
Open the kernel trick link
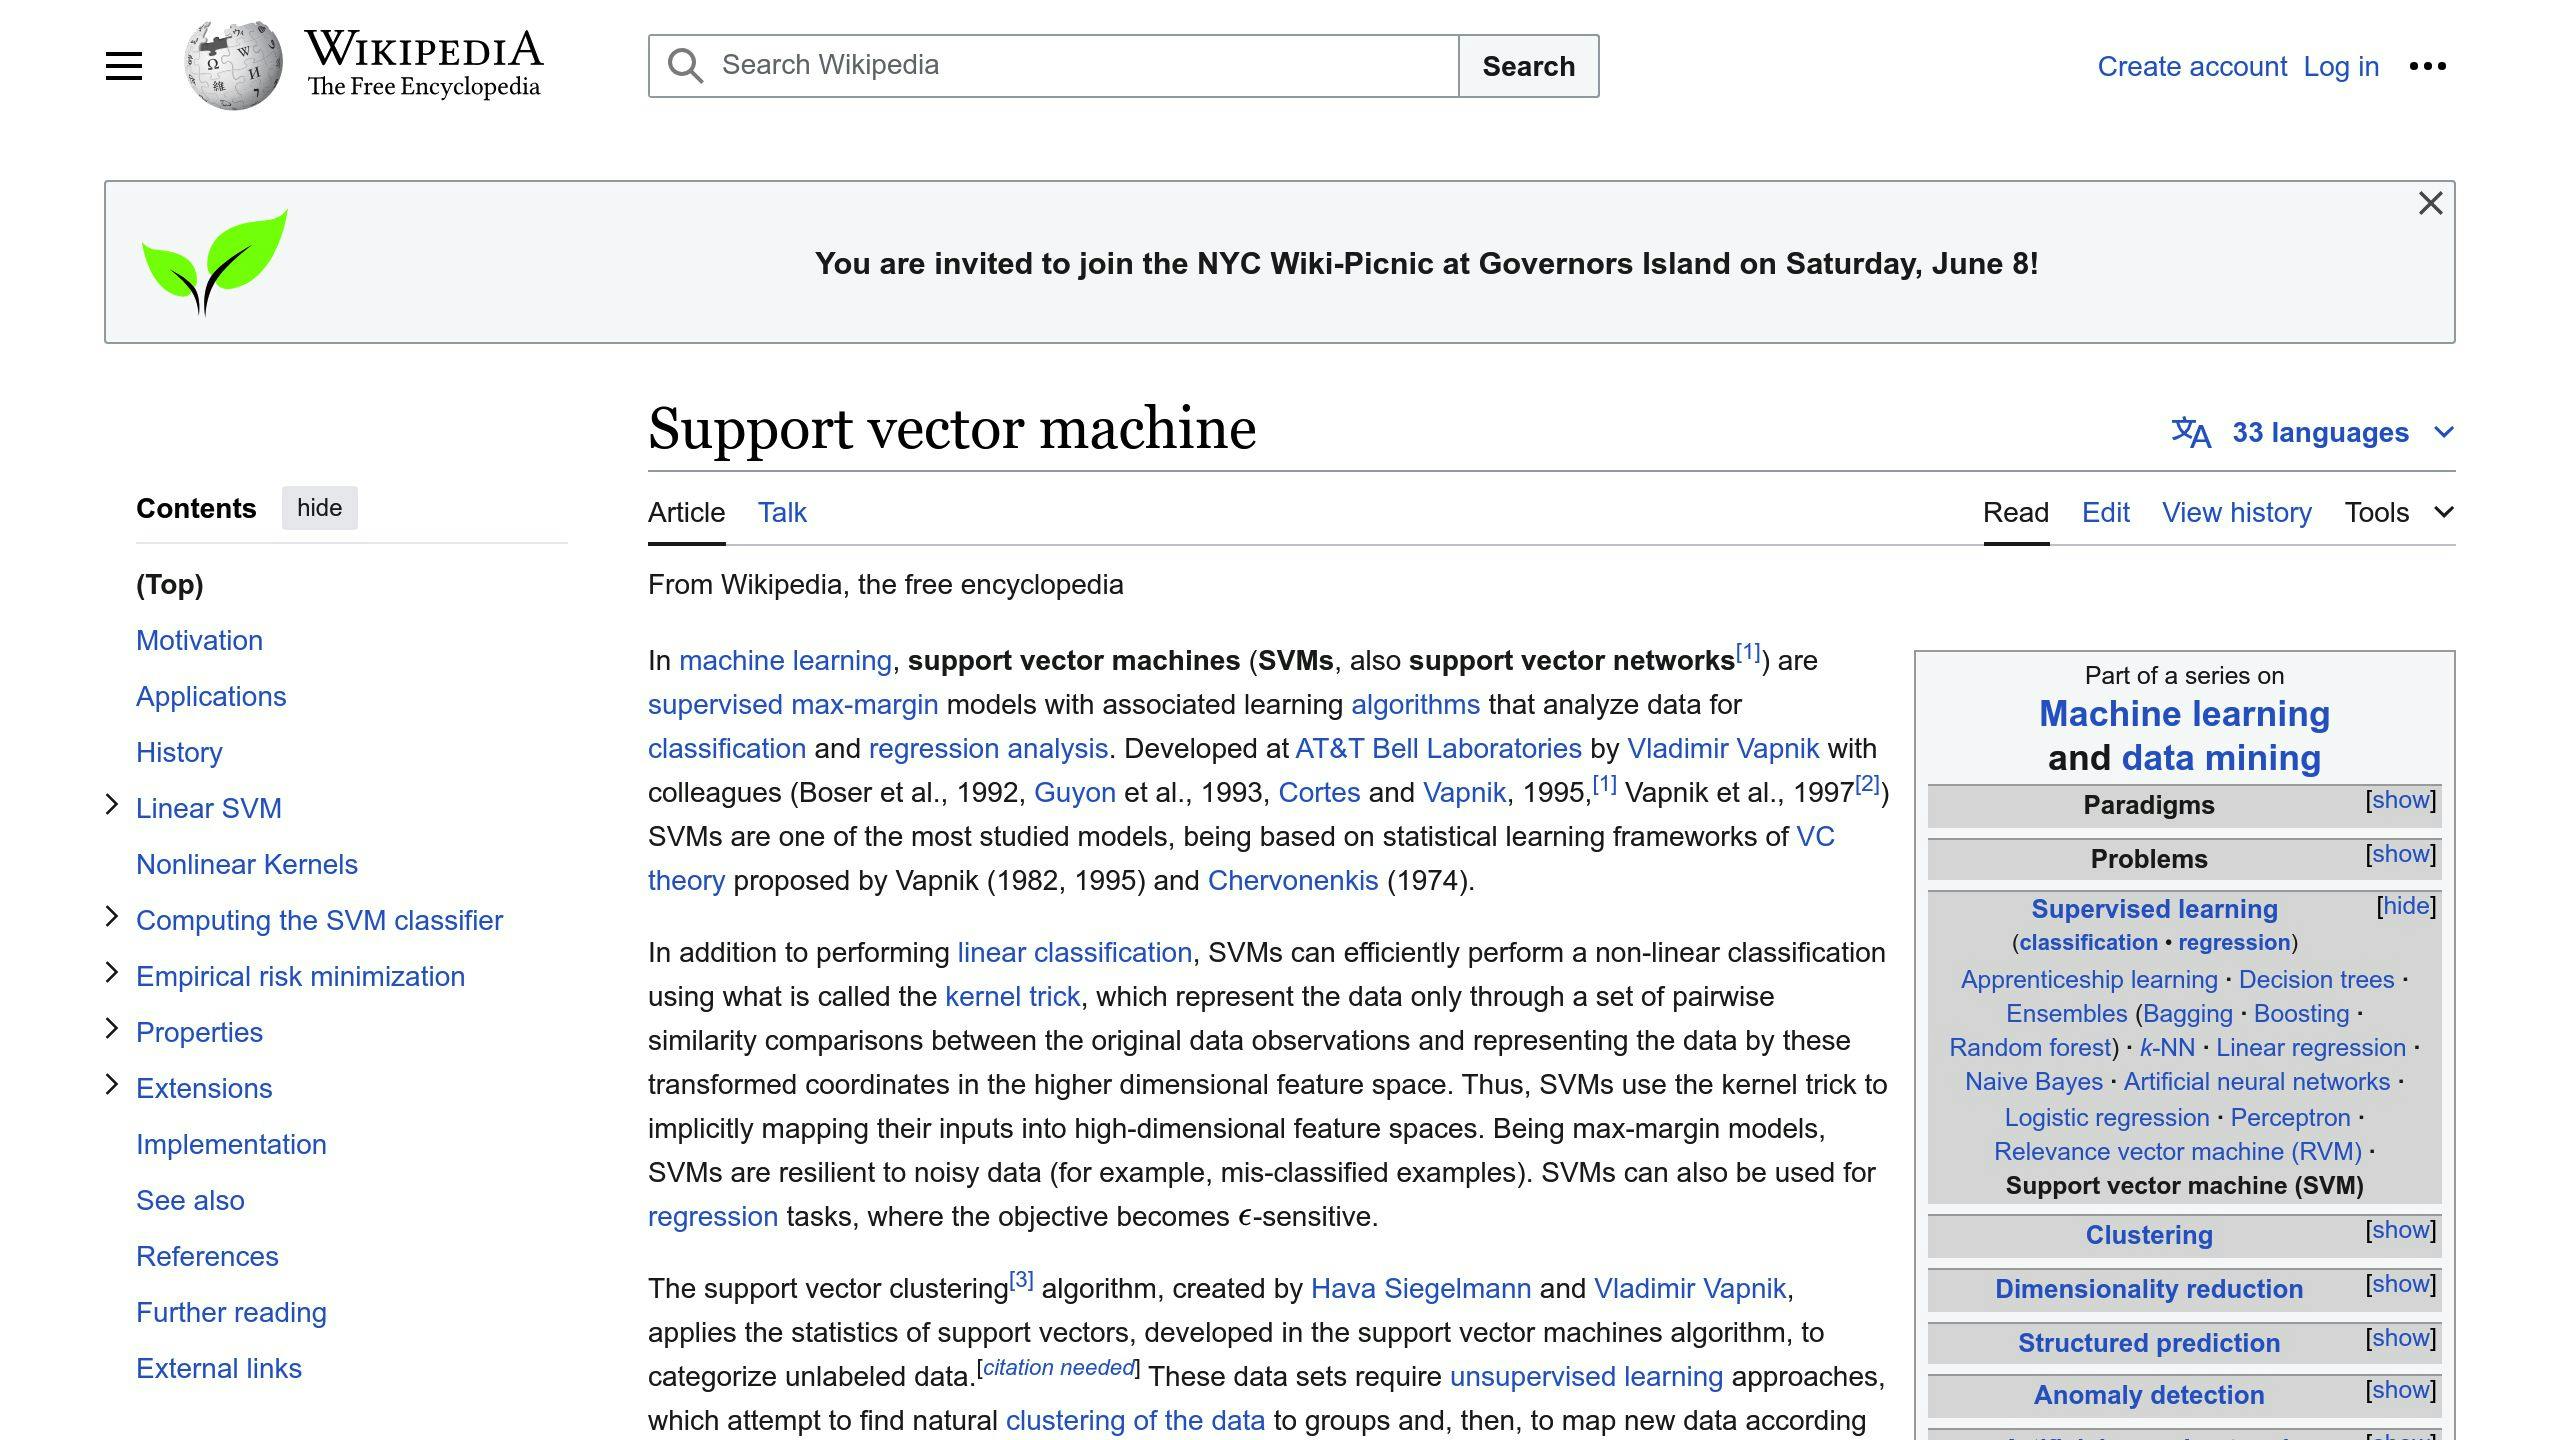tap(1012, 996)
